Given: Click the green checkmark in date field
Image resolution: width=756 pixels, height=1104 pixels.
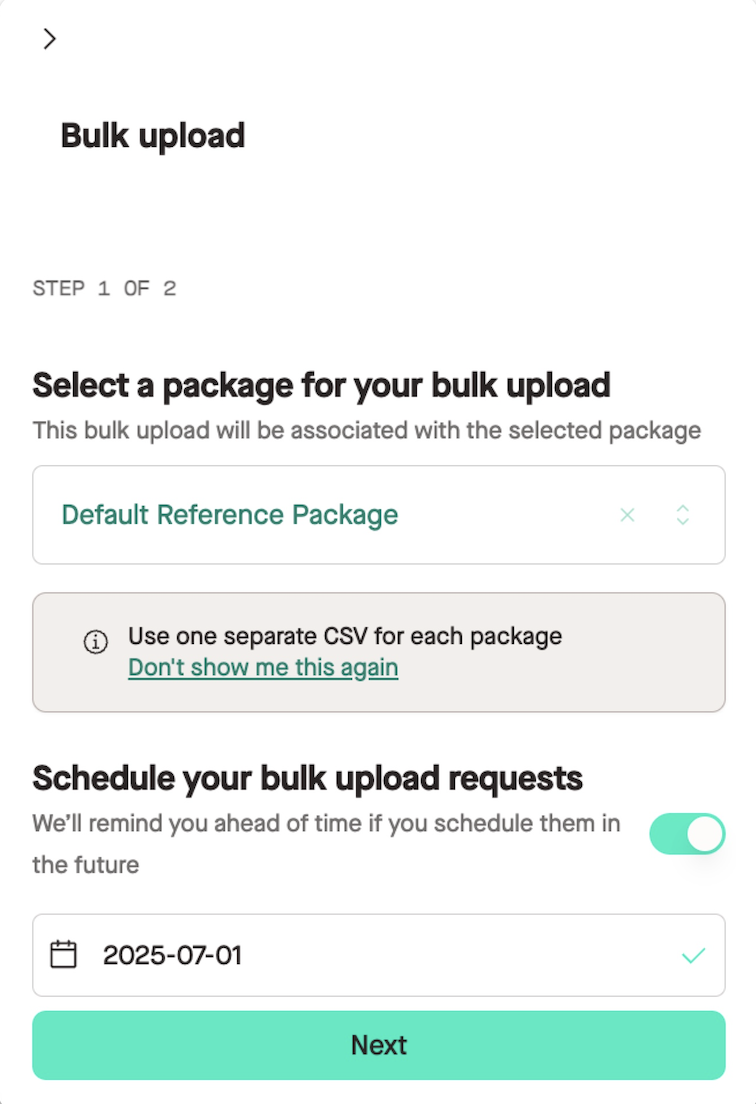Looking at the screenshot, I should pyautogui.click(x=693, y=955).
